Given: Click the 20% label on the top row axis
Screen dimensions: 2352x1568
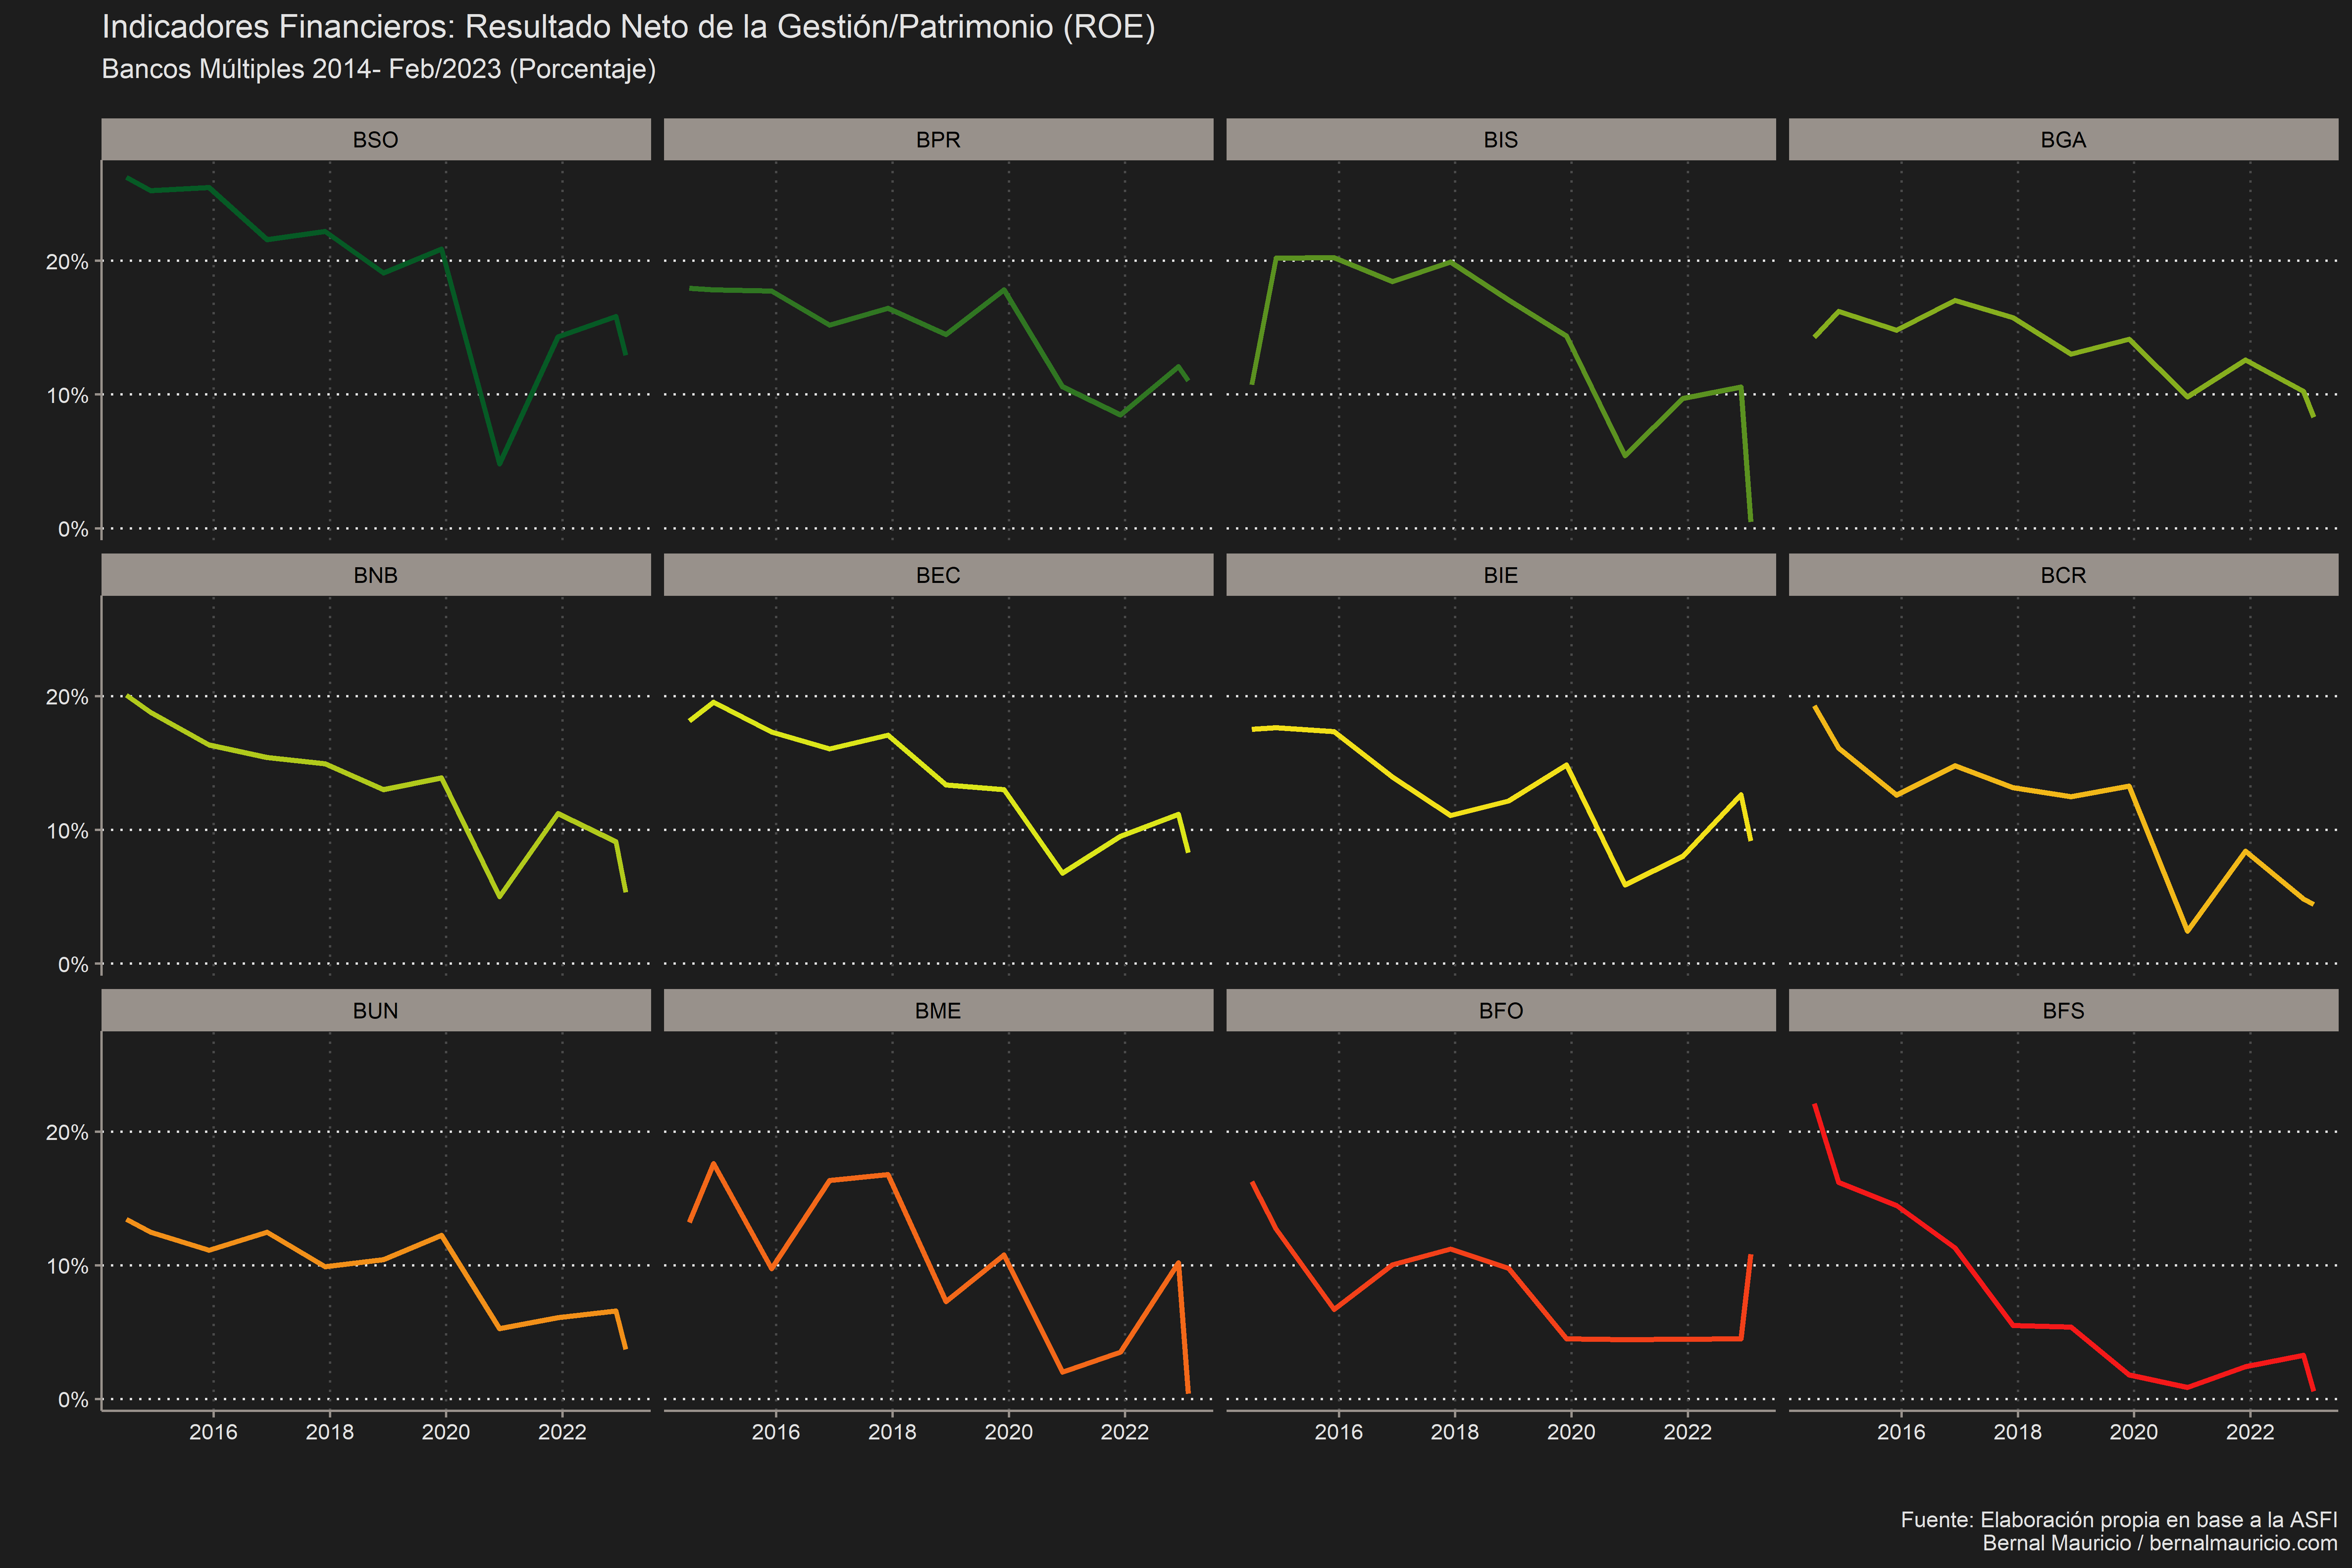Looking at the screenshot, I should (67, 262).
